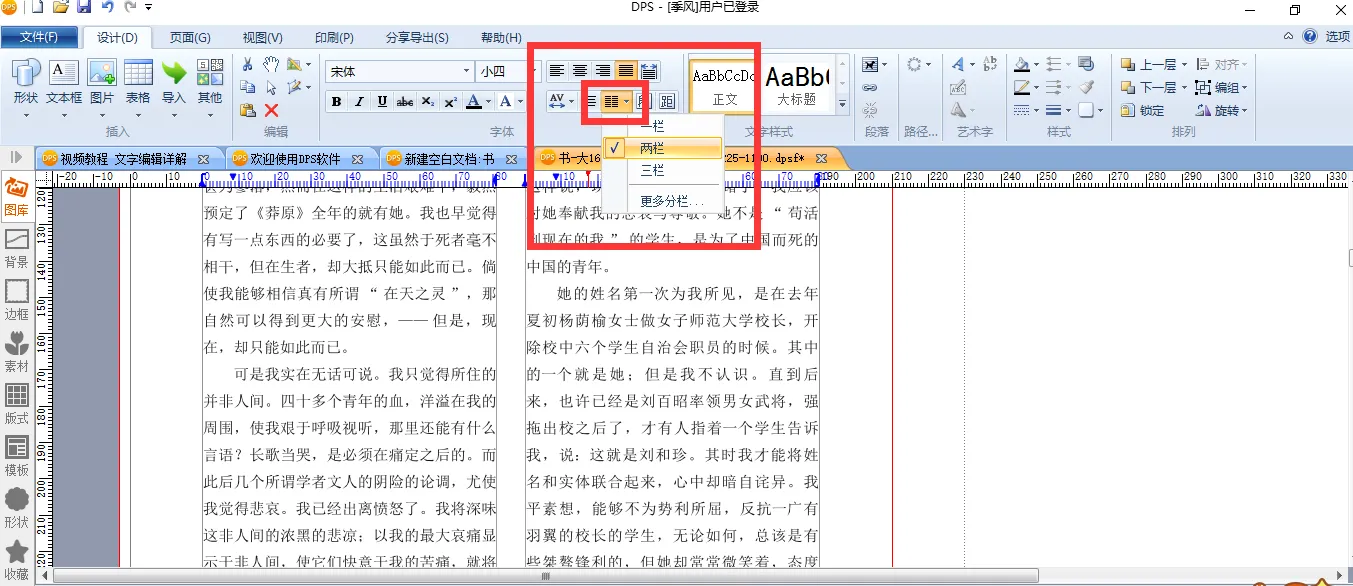The height and width of the screenshot is (586, 1353).
Task: Toggle subscript x₂ formatting
Action: tap(428, 101)
